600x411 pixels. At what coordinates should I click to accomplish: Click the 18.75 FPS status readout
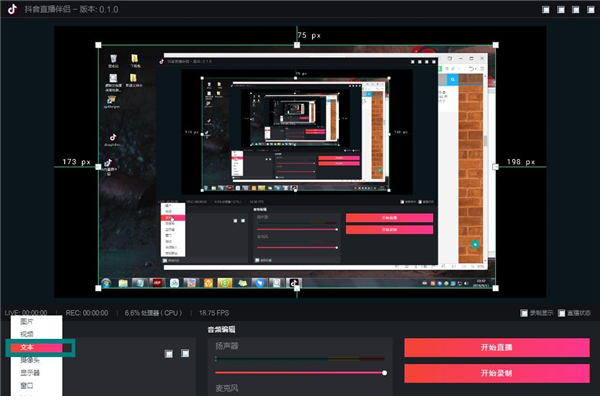pyautogui.click(x=214, y=313)
